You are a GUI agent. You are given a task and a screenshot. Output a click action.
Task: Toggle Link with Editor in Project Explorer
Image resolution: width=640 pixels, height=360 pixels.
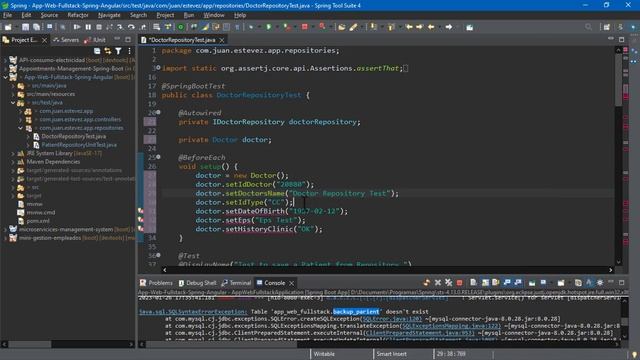coord(108,51)
